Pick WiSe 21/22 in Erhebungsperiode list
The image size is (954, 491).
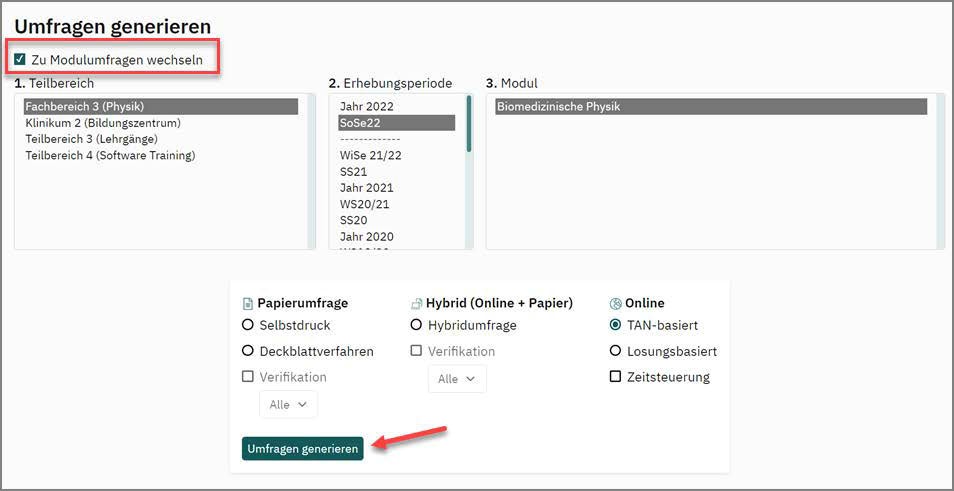tap(370, 155)
